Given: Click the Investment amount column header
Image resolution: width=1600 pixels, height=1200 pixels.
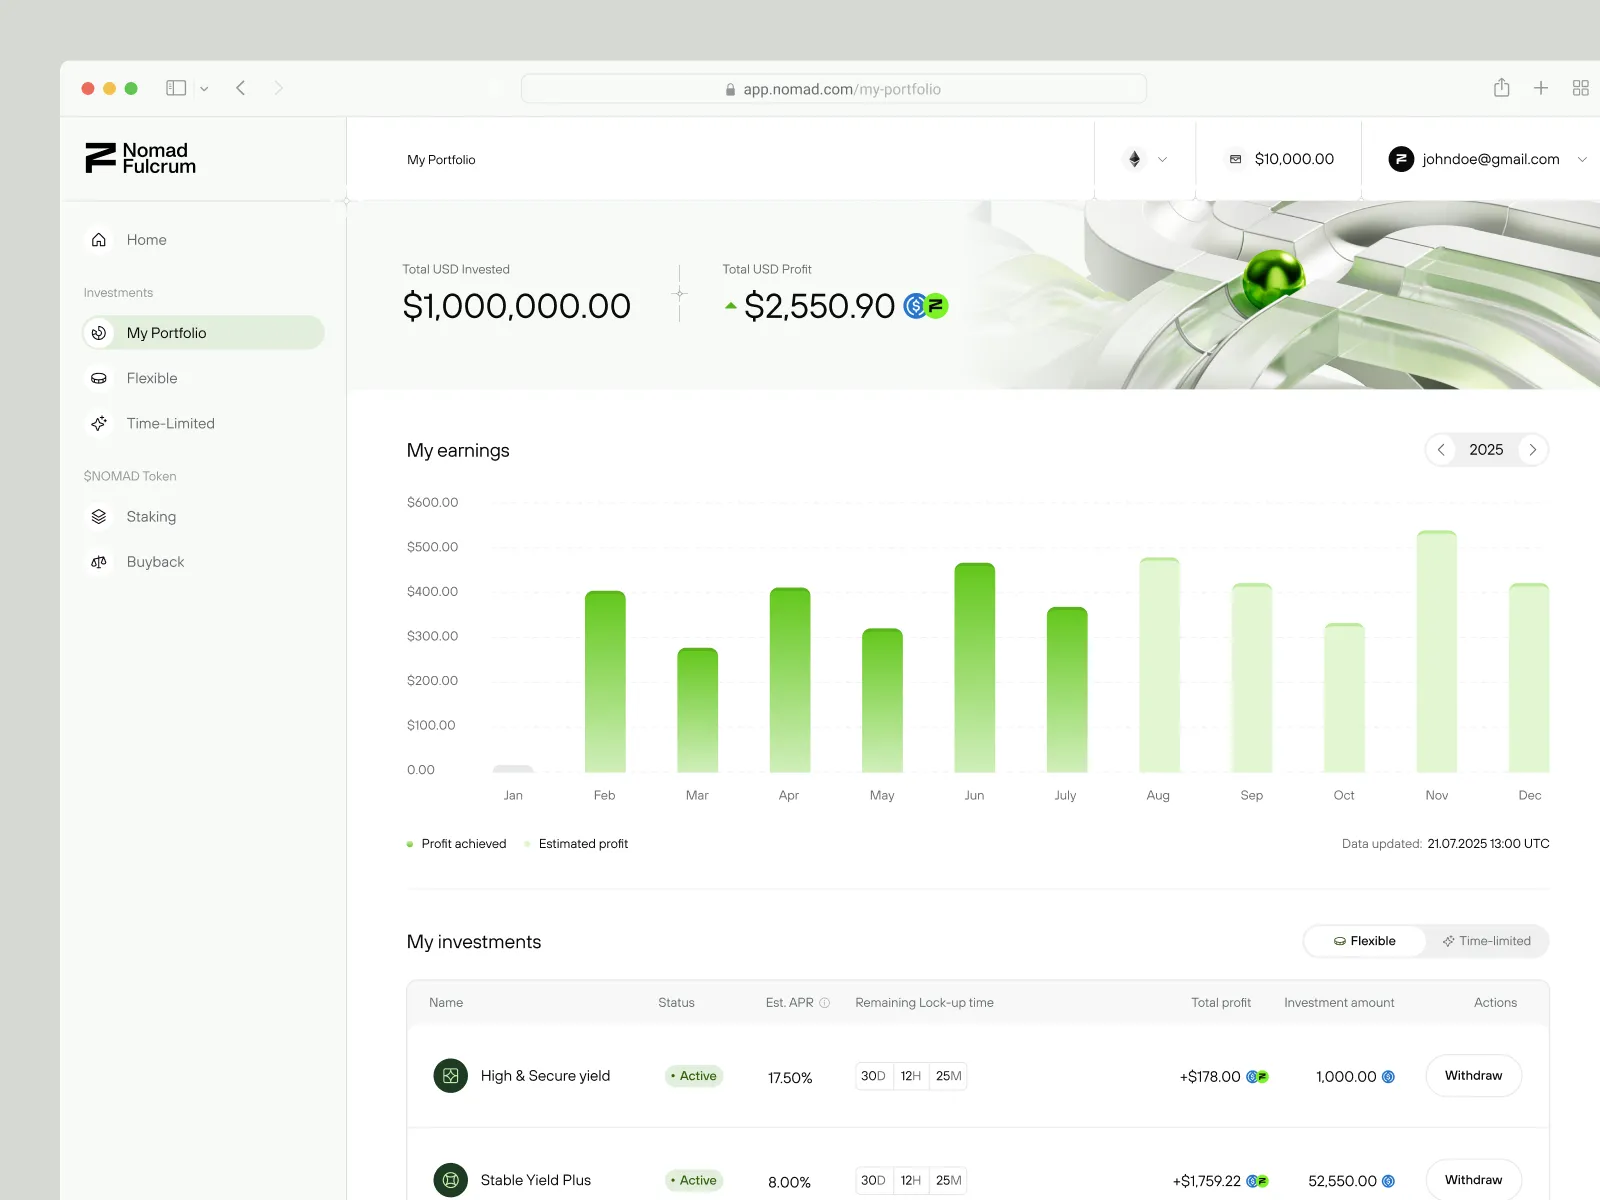Looking at the screenshot, I should 1339,1003.
